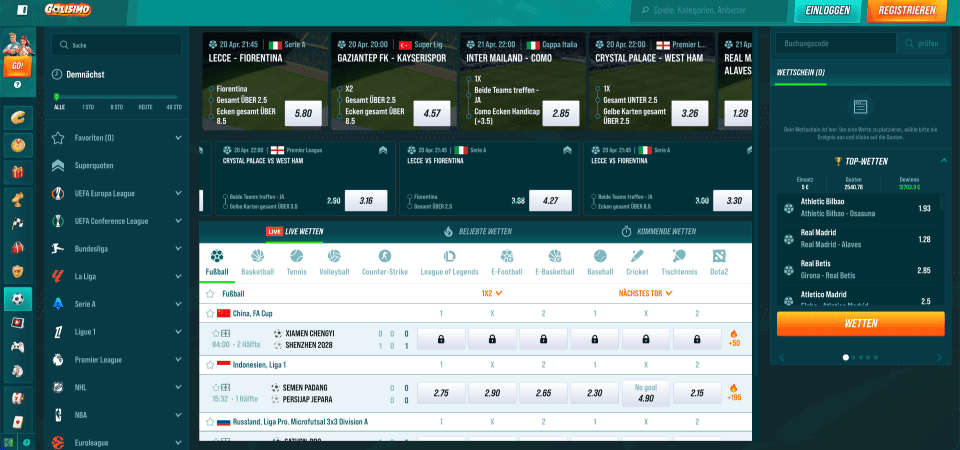The image size is (960, 450).
Task: Click the Buchungscode input field
Action: [834, 43]
